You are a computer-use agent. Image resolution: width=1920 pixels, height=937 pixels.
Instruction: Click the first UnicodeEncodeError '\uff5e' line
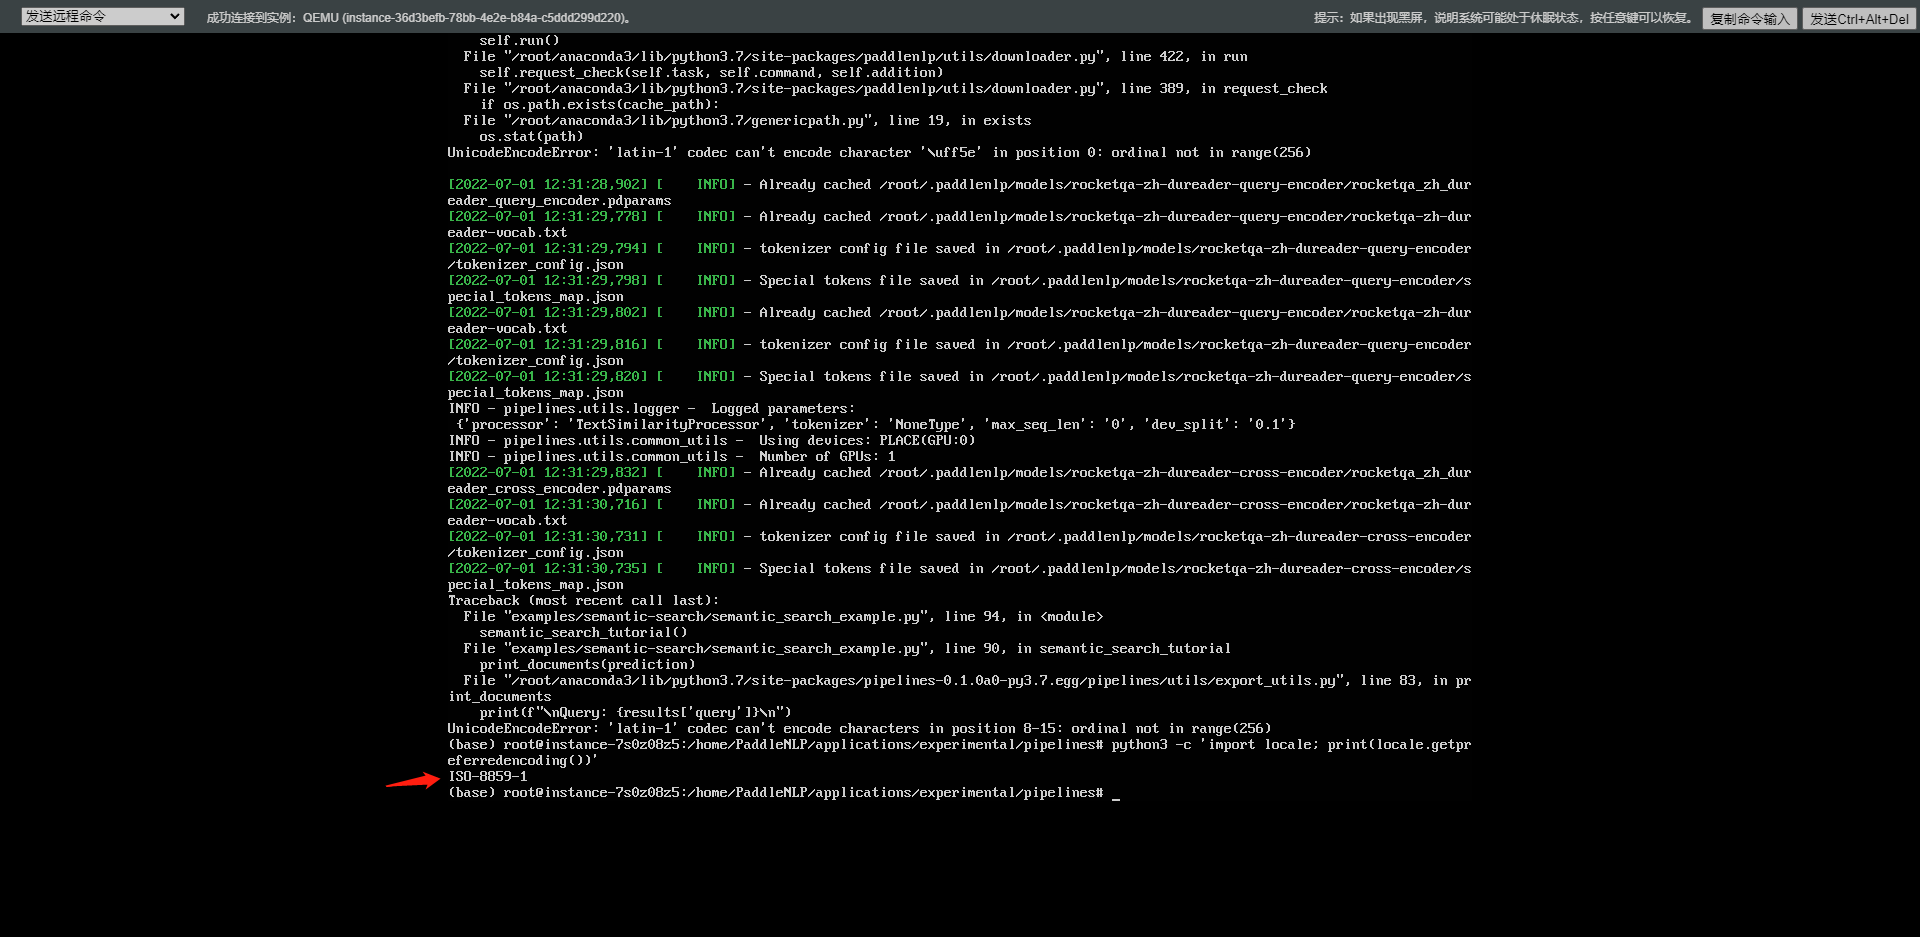click(x=879, y=153)
